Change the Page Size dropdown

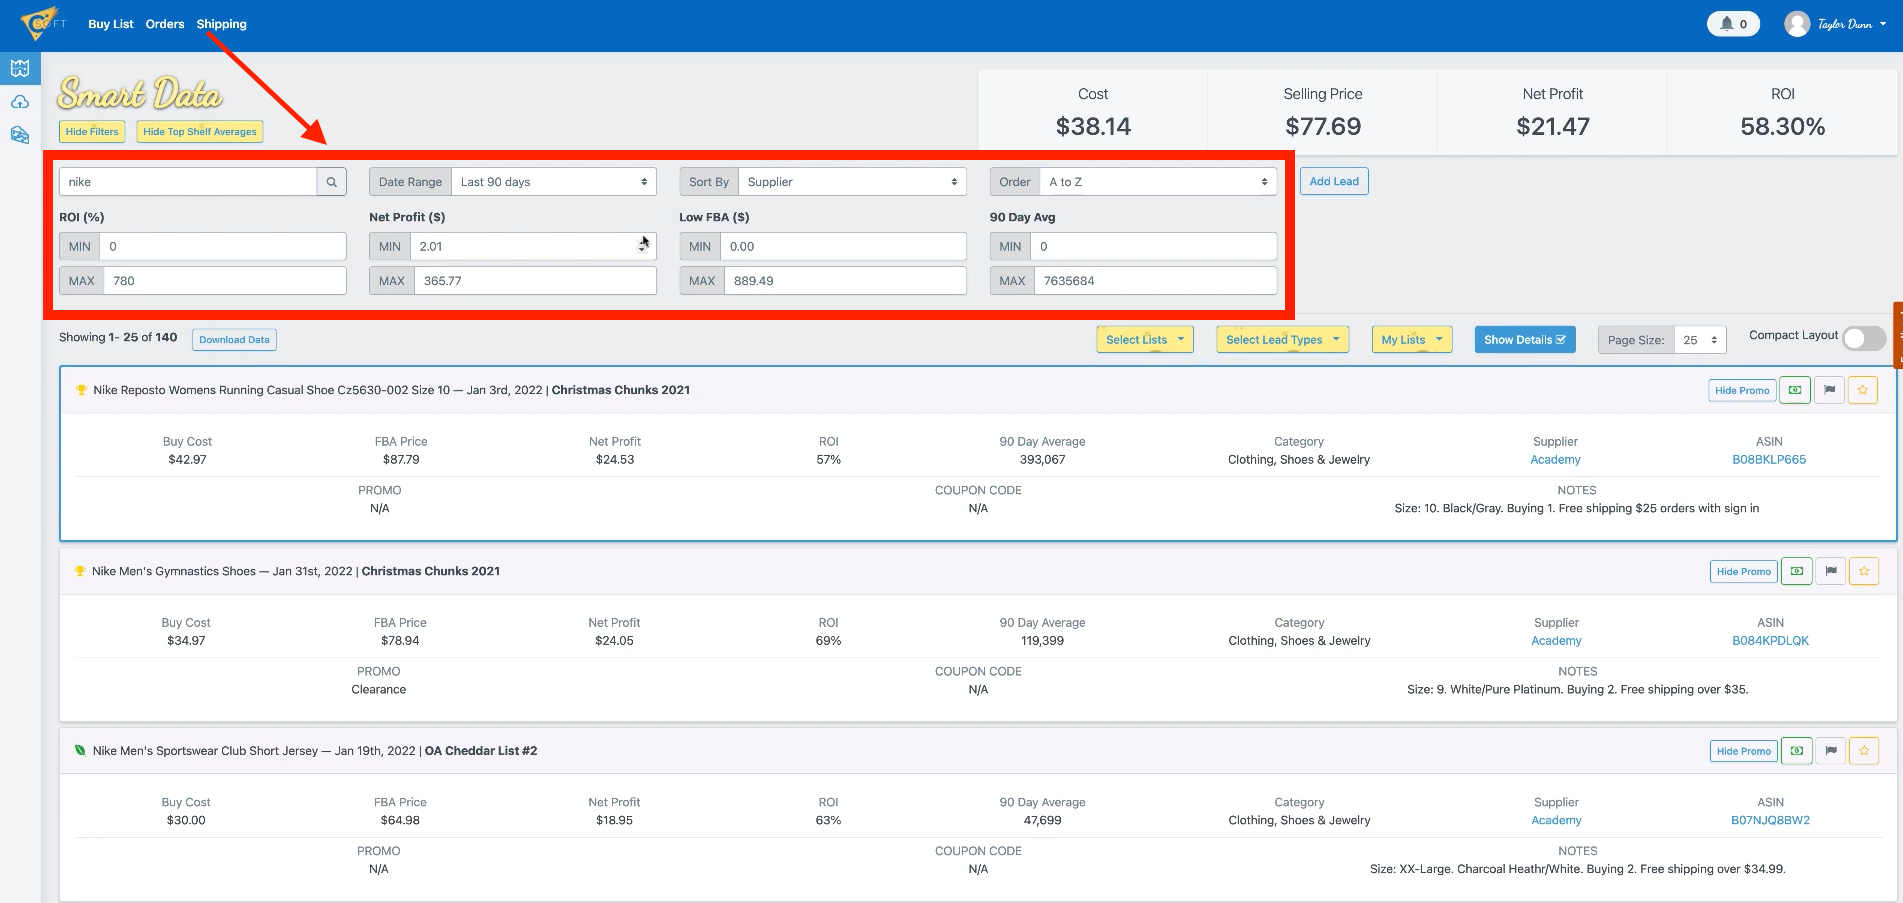point(1700,340)
